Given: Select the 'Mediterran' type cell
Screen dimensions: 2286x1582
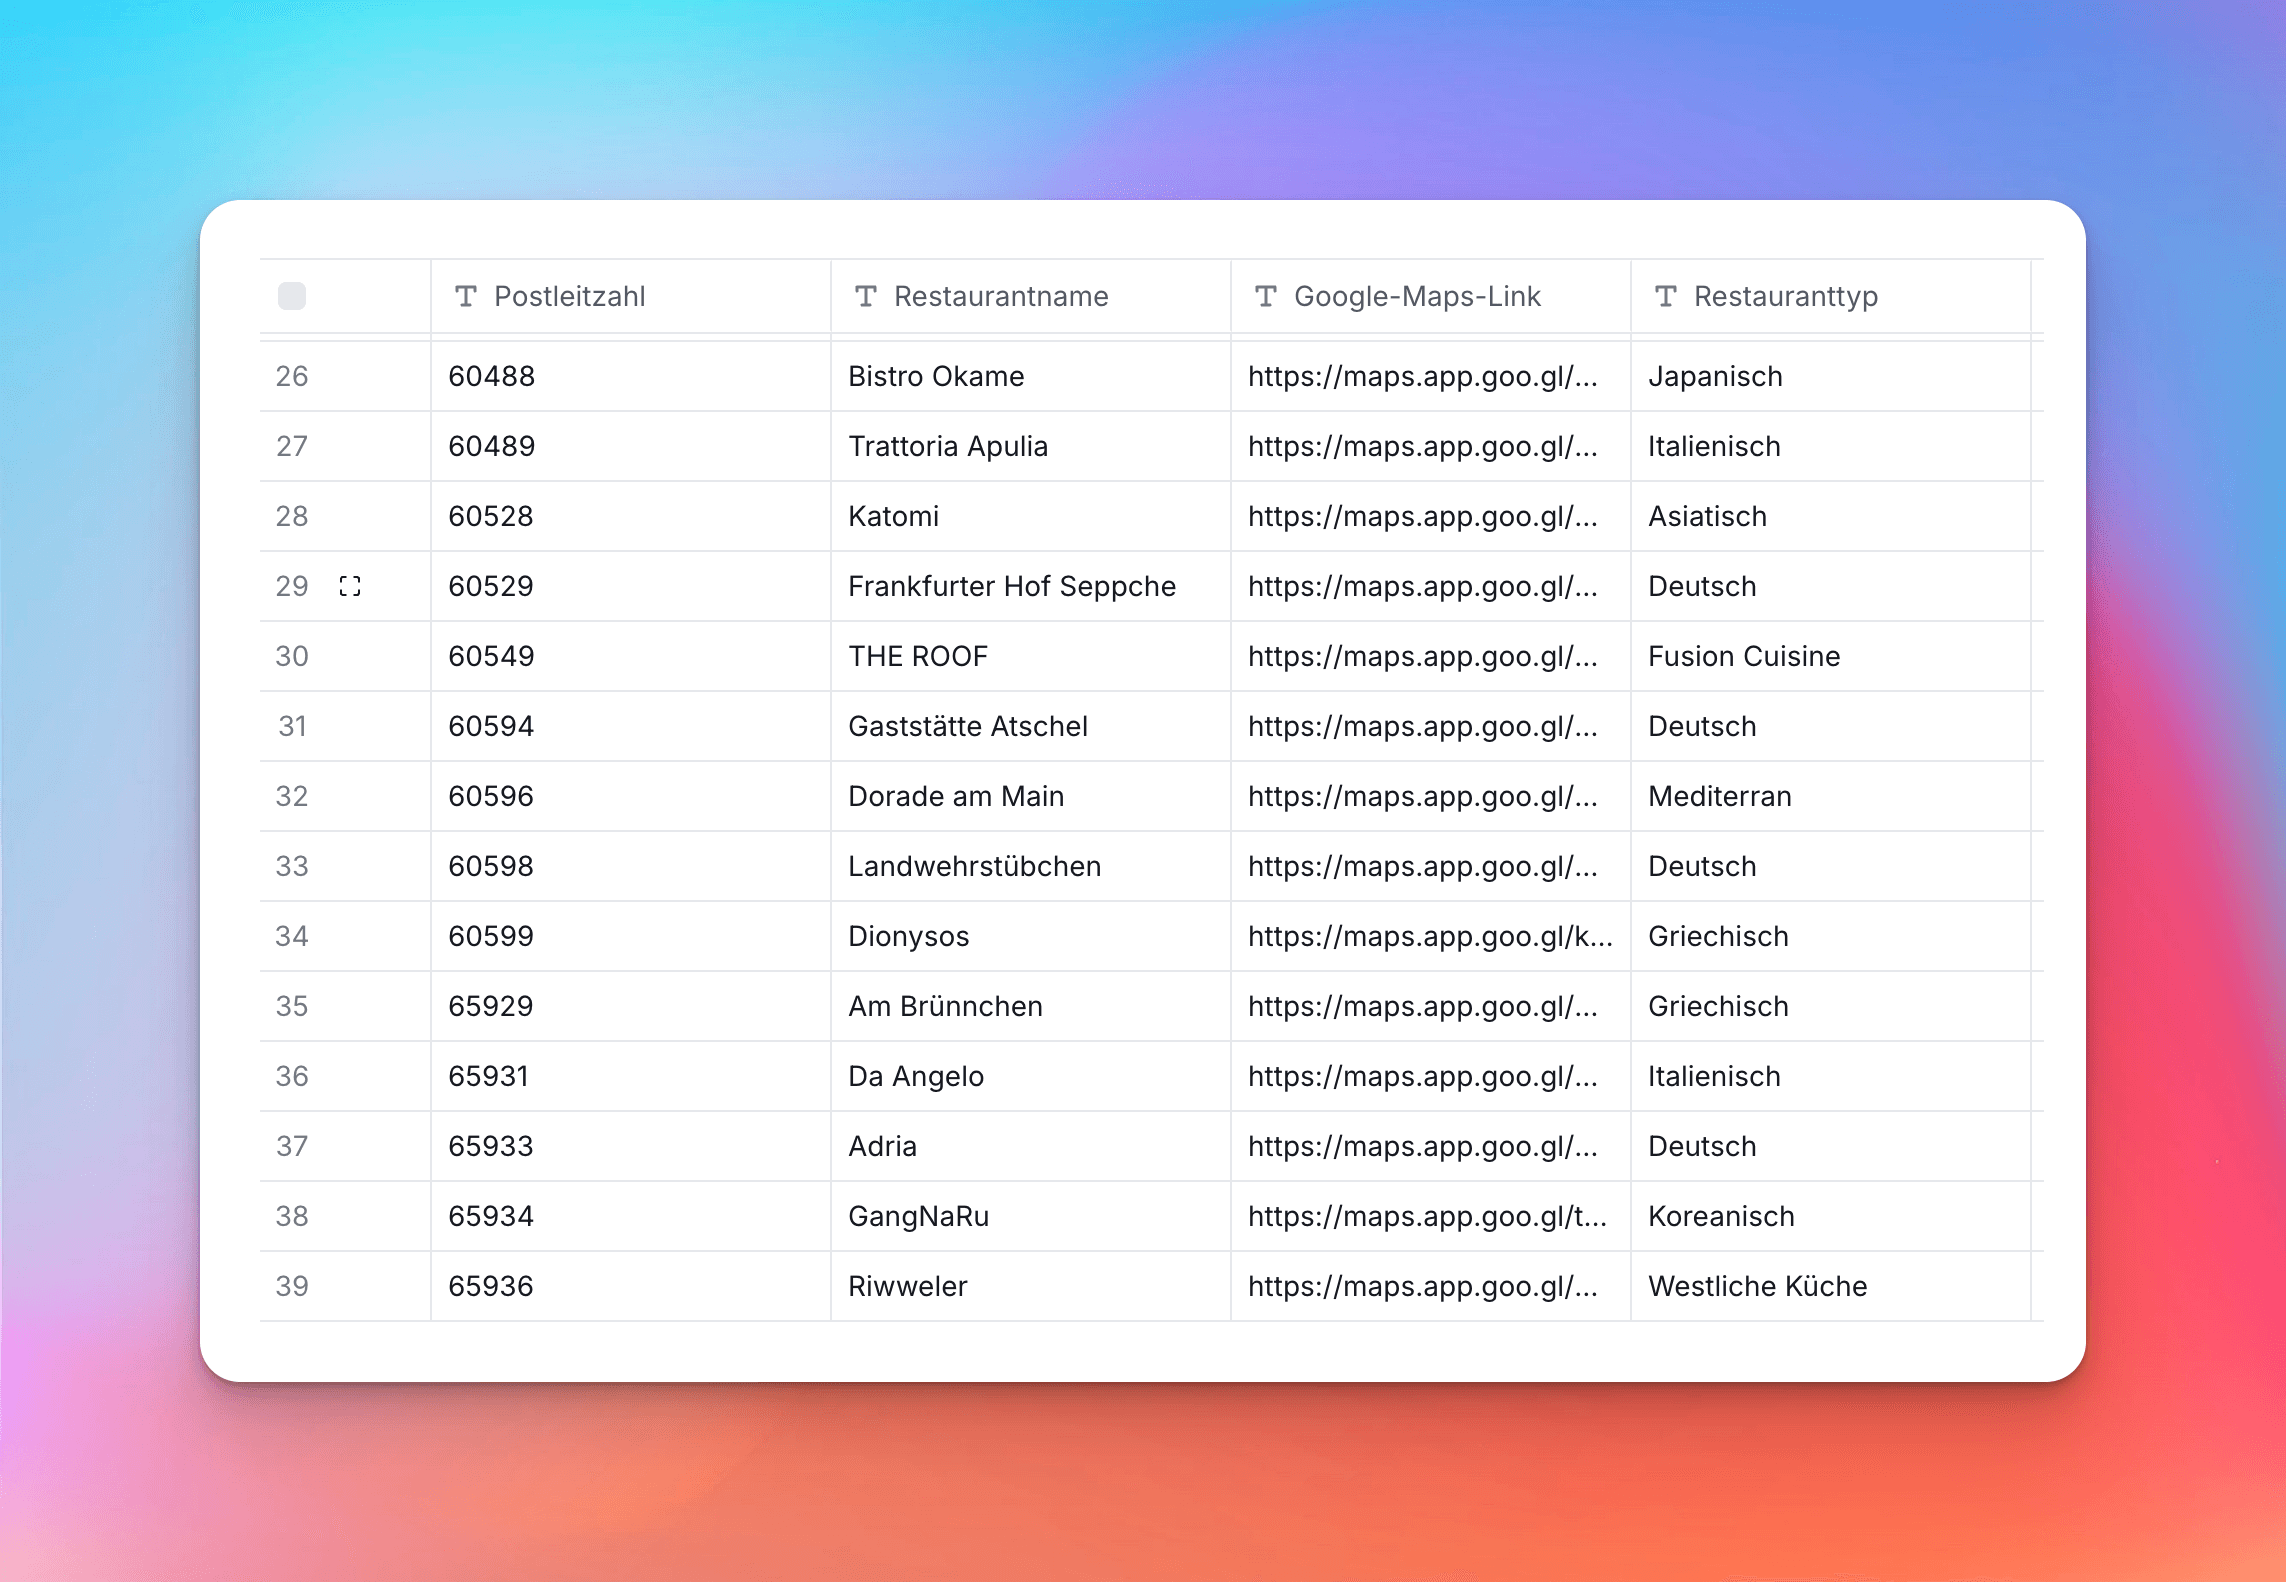Looking at the screenshot, I should 1831,796.
